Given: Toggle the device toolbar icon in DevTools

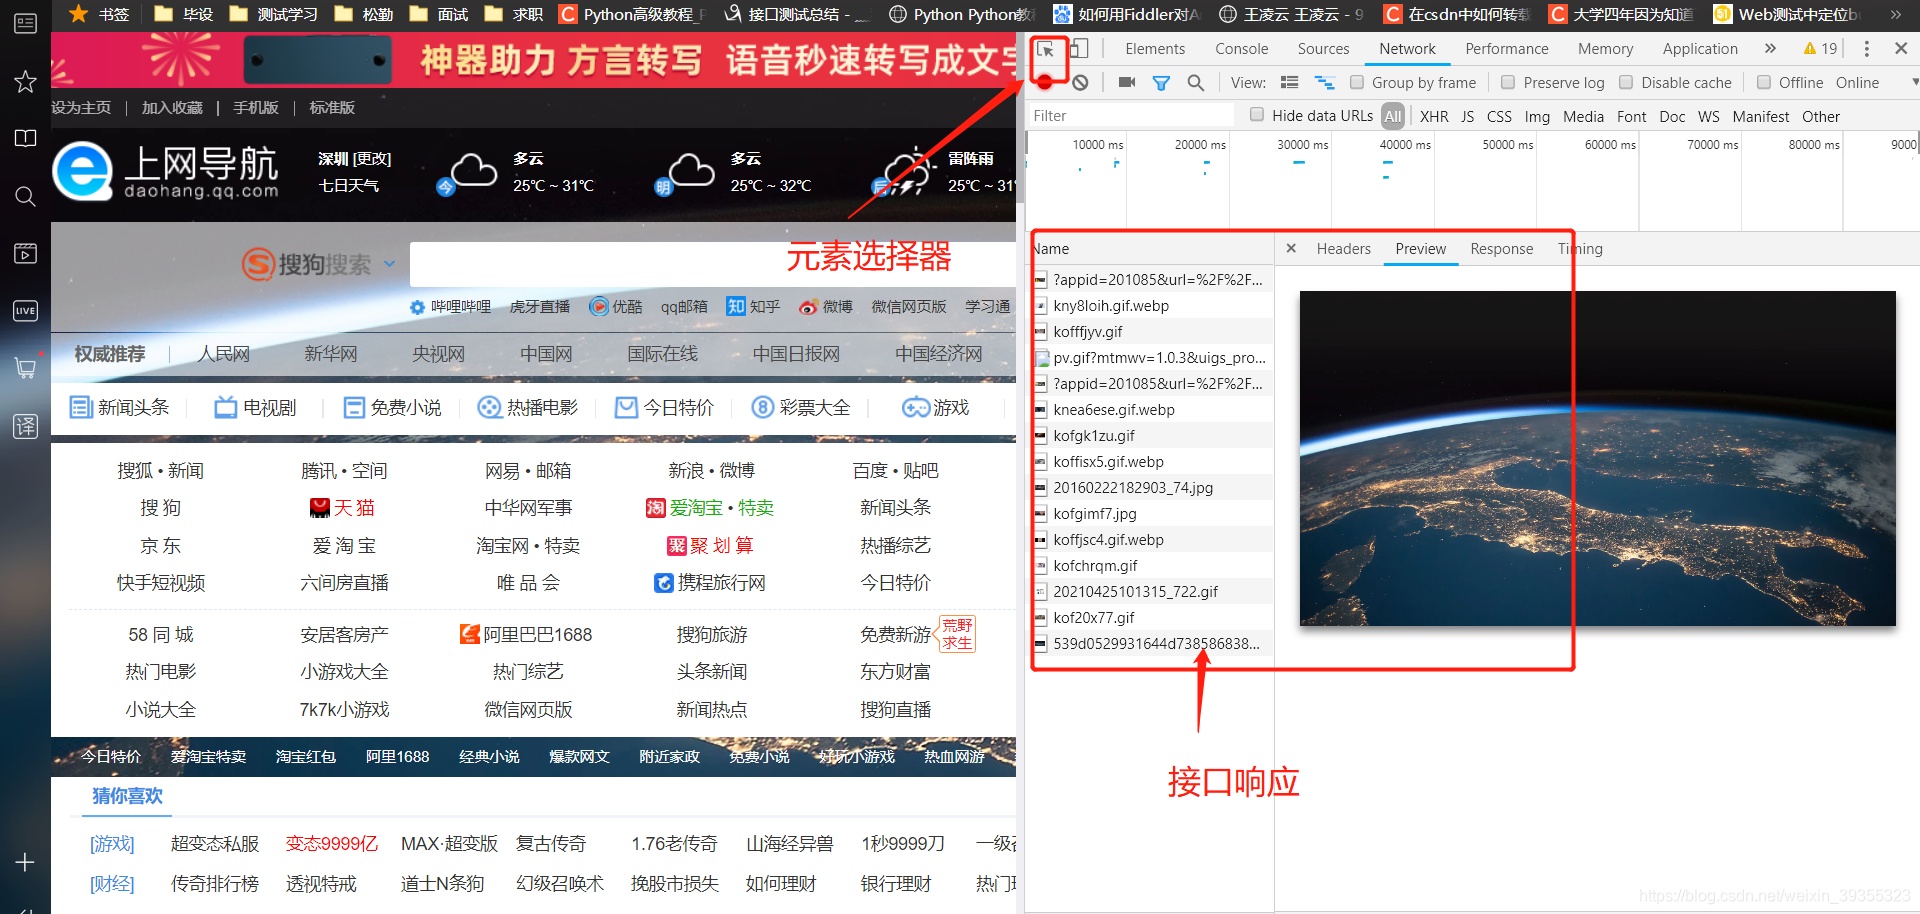Looking at the screenshot, I should coord(1079,49).
